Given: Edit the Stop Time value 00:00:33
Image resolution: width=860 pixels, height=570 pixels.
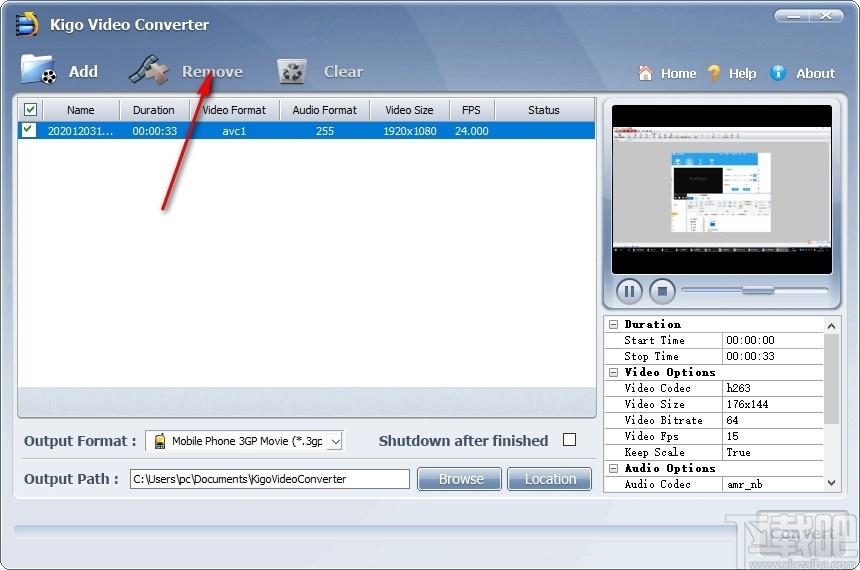Looking at the screenshot, I should tap(773, 356).
